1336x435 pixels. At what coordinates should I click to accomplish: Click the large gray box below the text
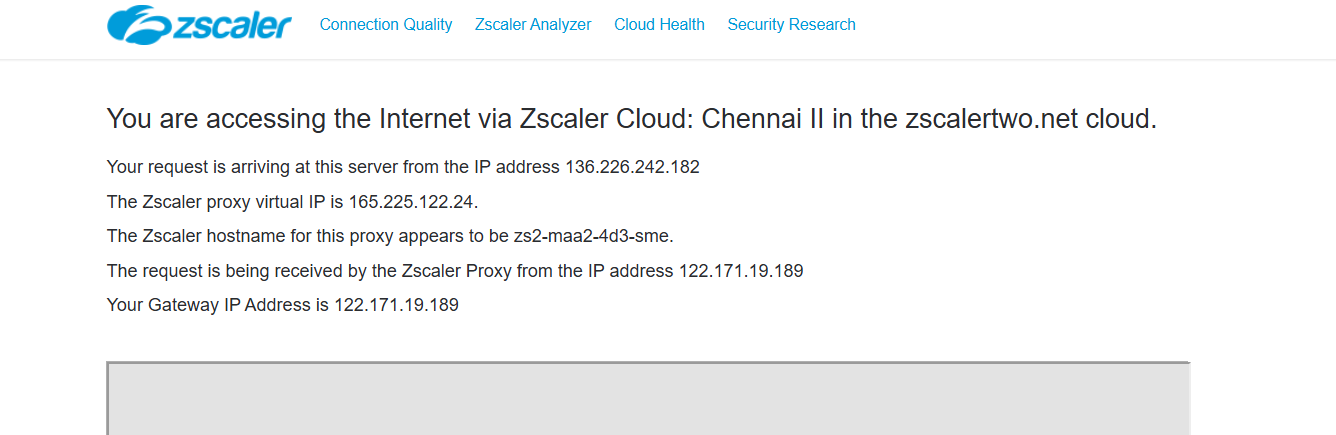(x=648, y=398)
